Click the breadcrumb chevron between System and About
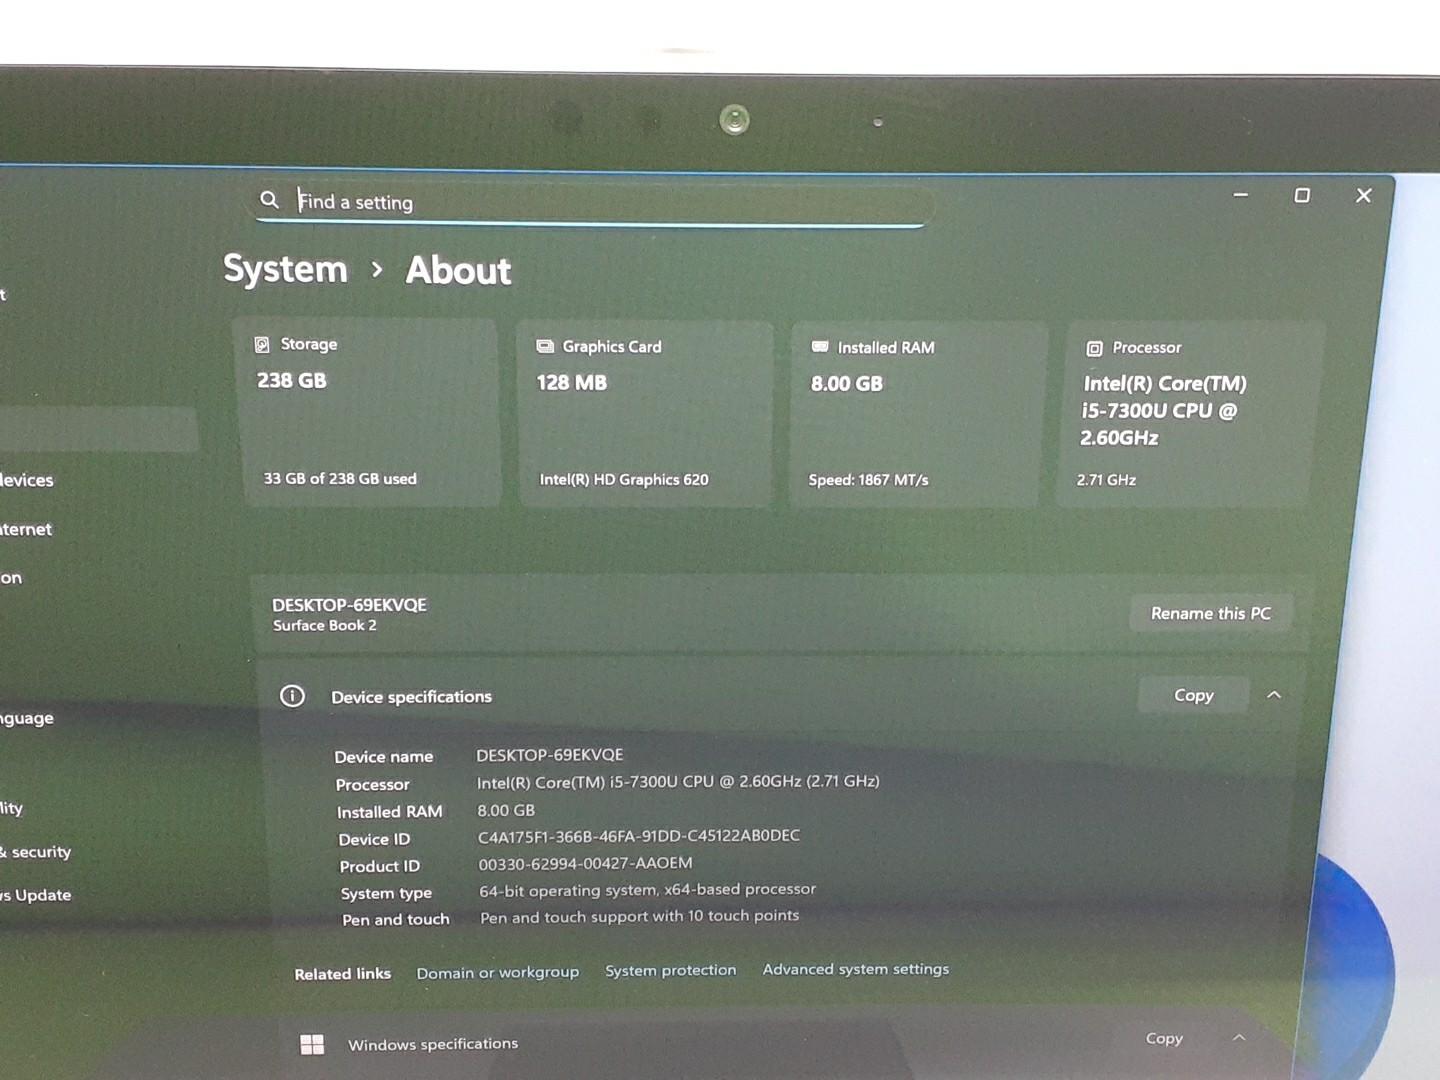Image resolution: width=1440 pixels, height=1080 pixels. click(x=376, y=270)
